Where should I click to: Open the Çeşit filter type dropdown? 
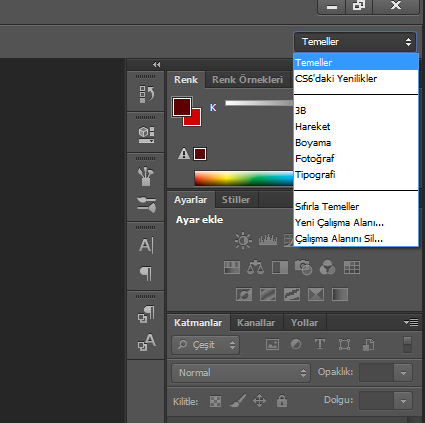click(x=206, y=345)
